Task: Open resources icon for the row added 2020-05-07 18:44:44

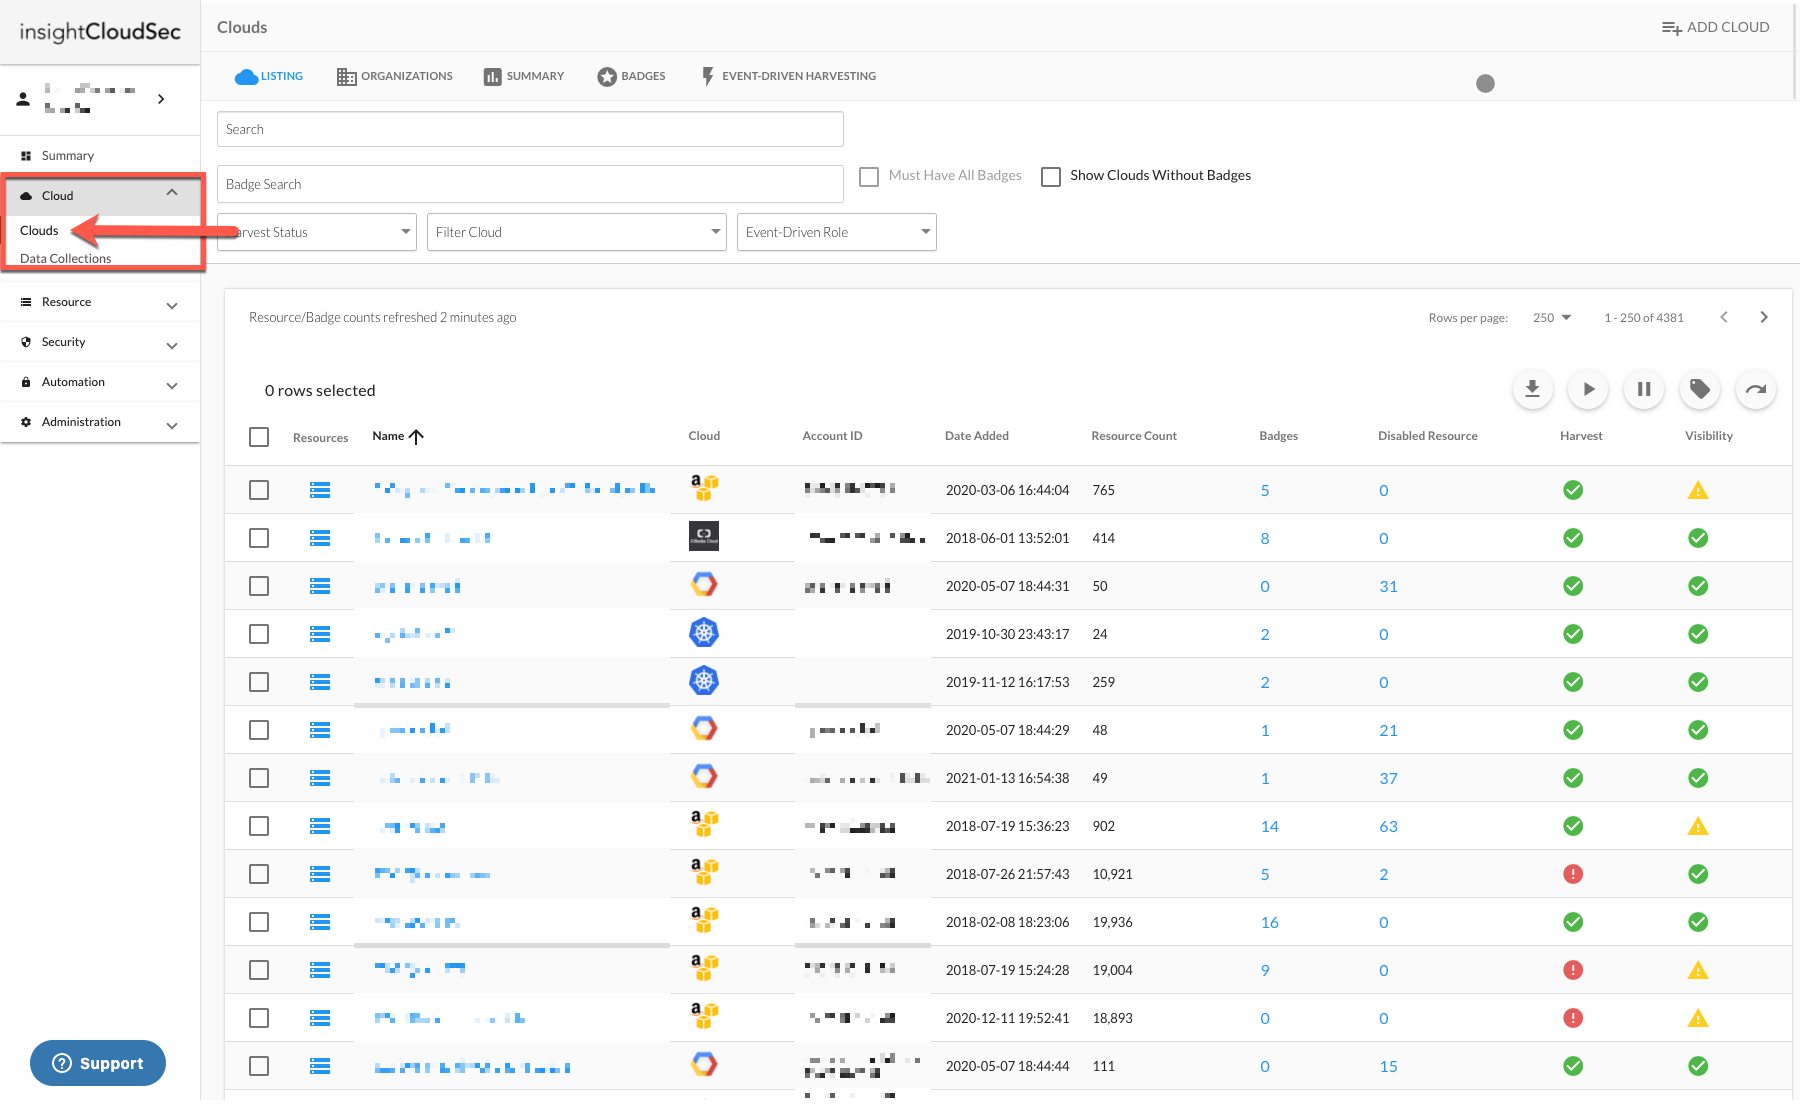Action: click(320, 1066)
